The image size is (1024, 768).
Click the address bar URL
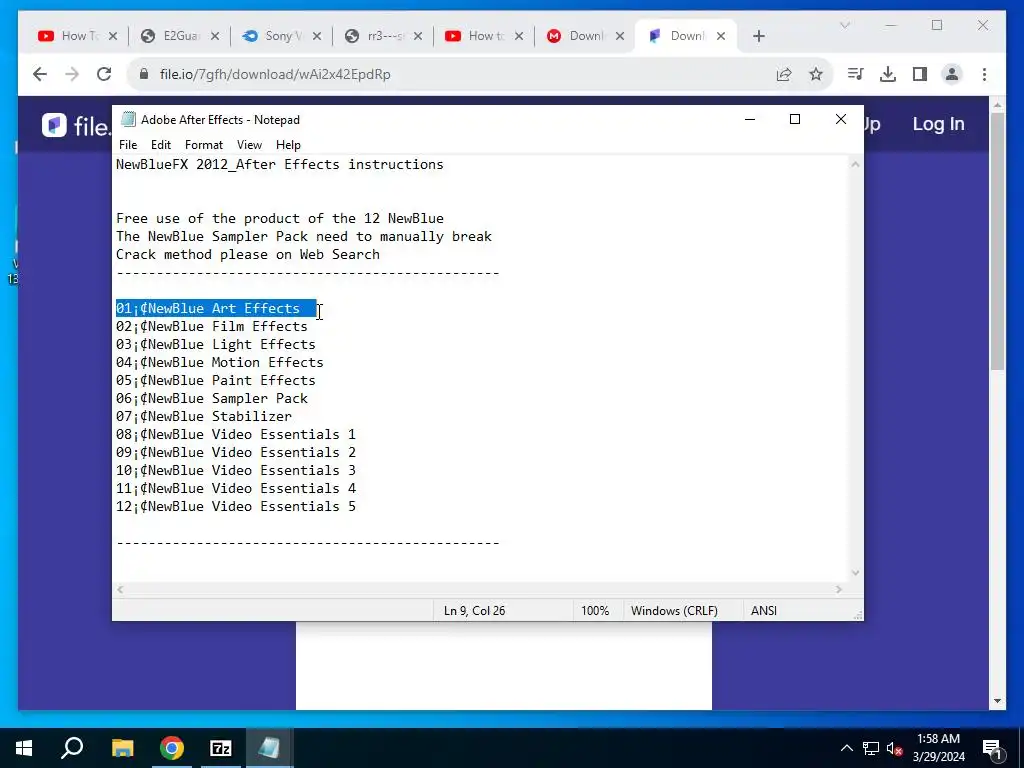coord(275,74)
